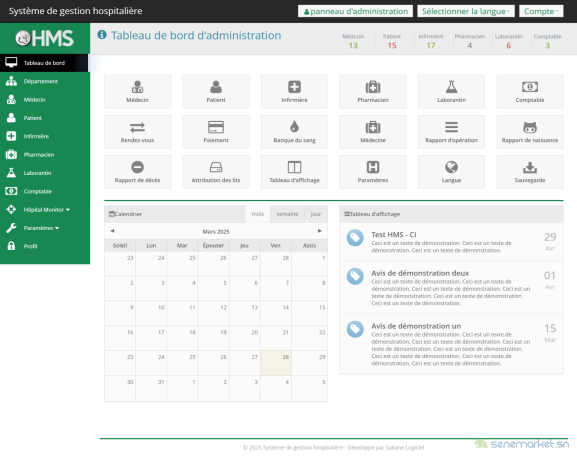
Task: Select Profil menu item label
Action: (31, 246)
